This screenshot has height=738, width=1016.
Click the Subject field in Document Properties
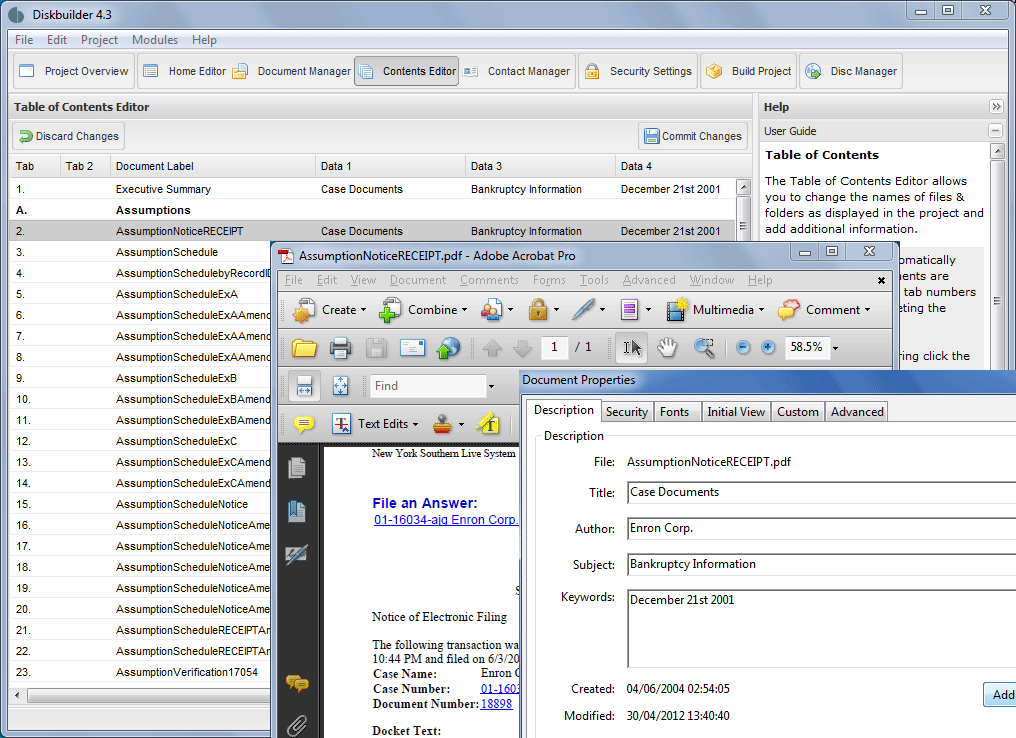point(822,564)
